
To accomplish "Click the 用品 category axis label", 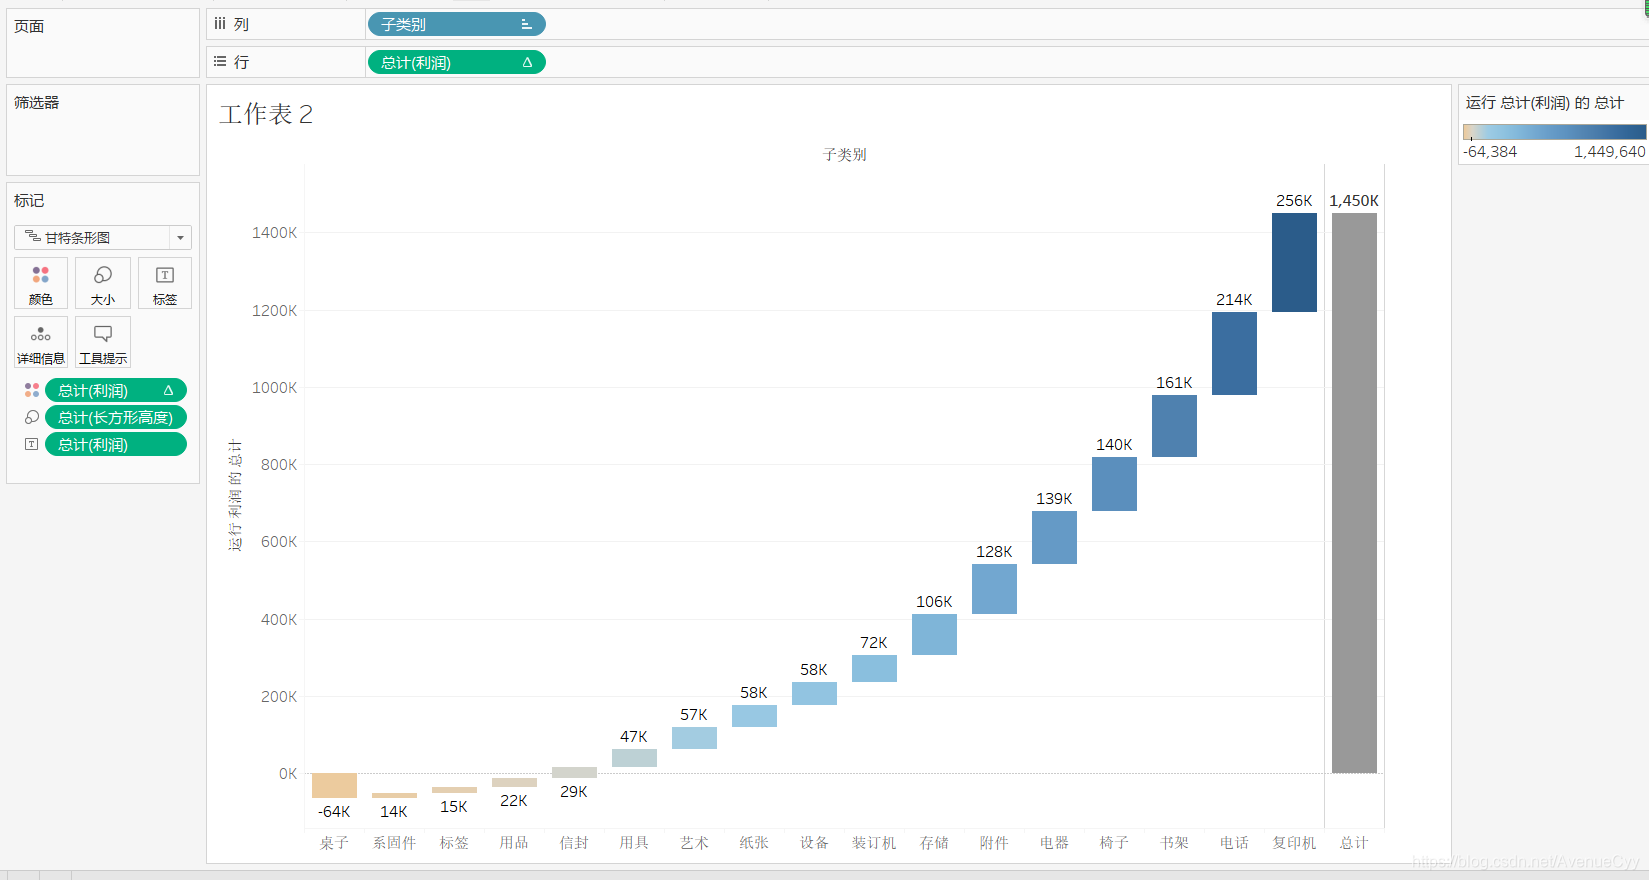I will tap(514, 842).
